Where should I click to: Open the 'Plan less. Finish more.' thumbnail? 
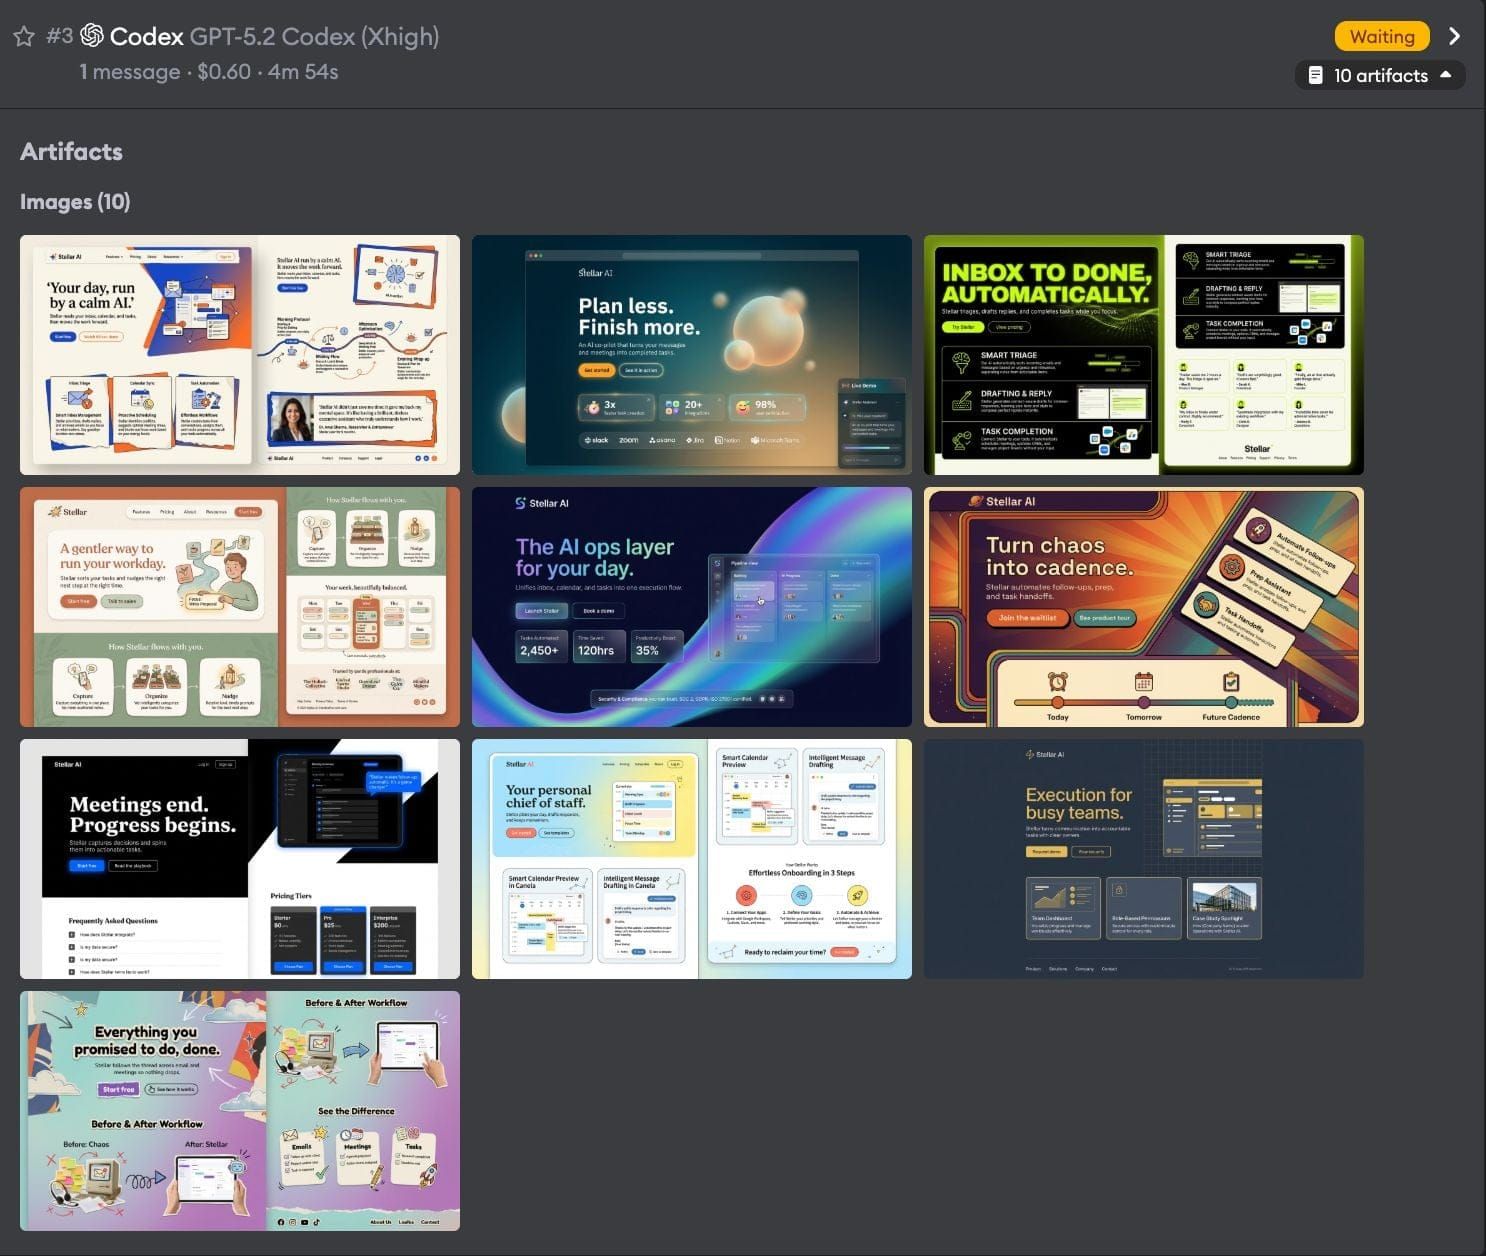click(x=691, y=354)
